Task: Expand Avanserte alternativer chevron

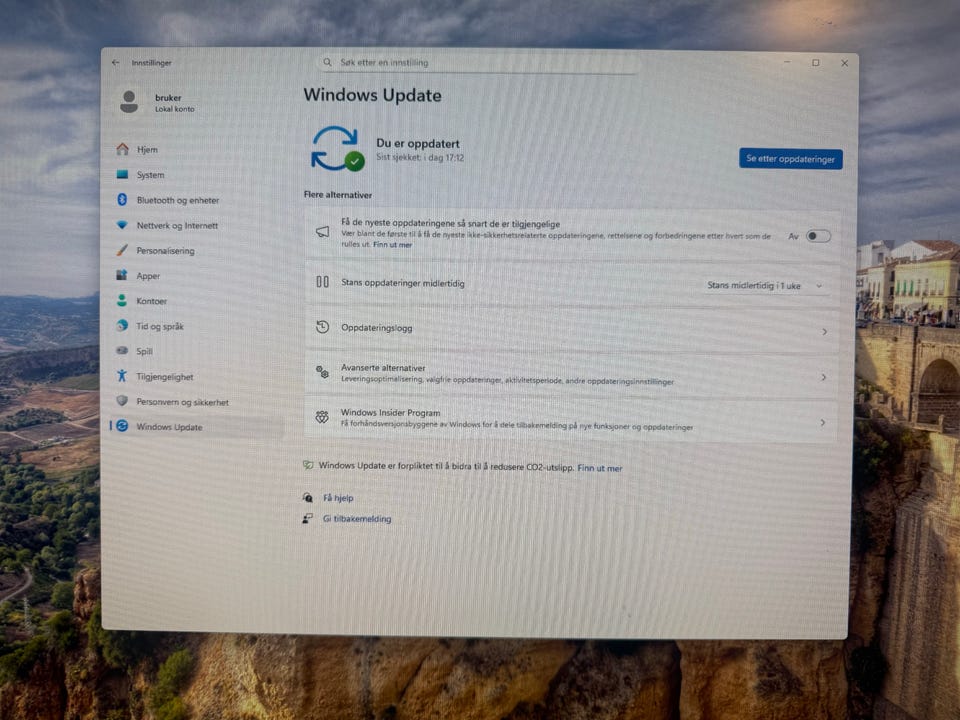Action: 823,377
